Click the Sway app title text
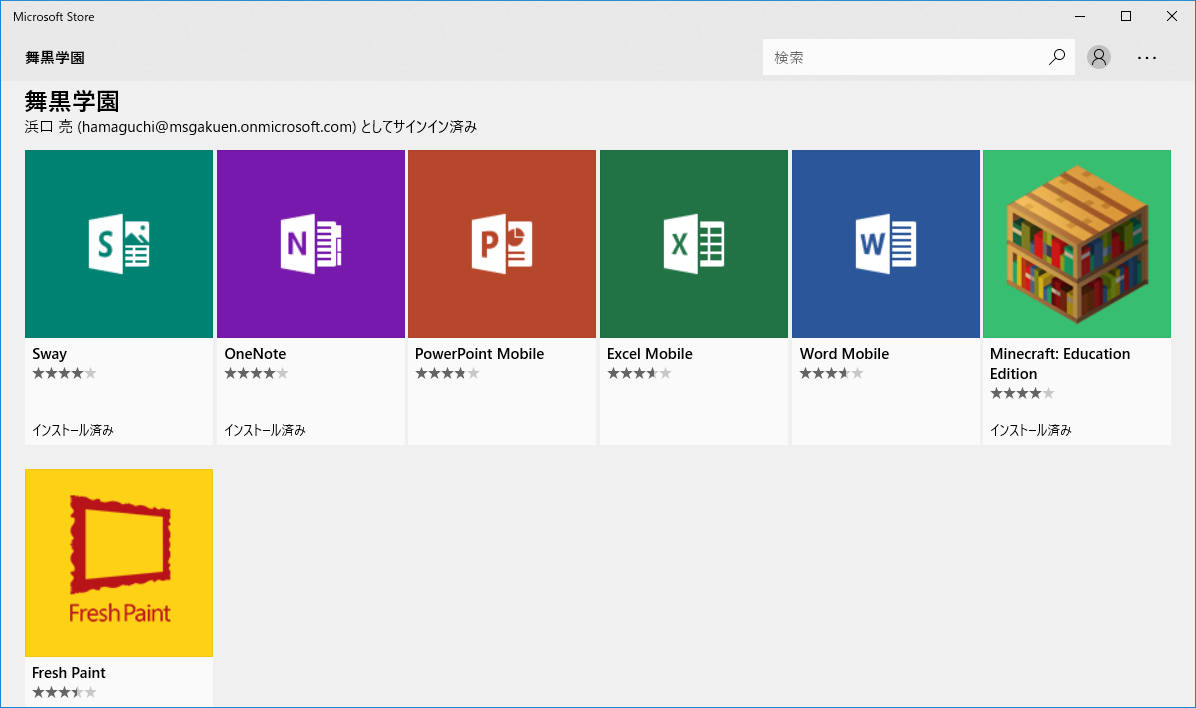This screenshot has height=708, width=1196. tap(50, 354)
